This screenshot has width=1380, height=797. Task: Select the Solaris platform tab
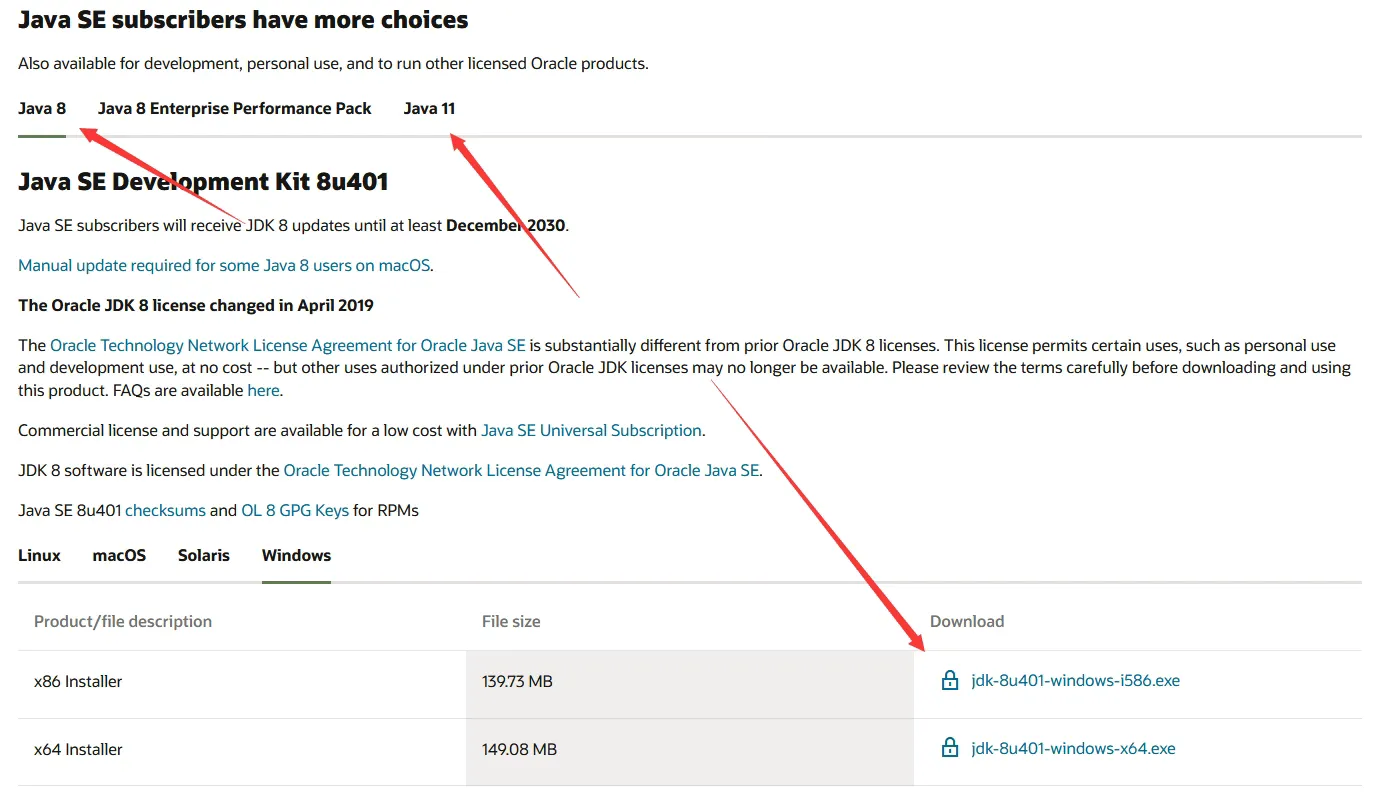pyautogui.click(x=204, y=555)
